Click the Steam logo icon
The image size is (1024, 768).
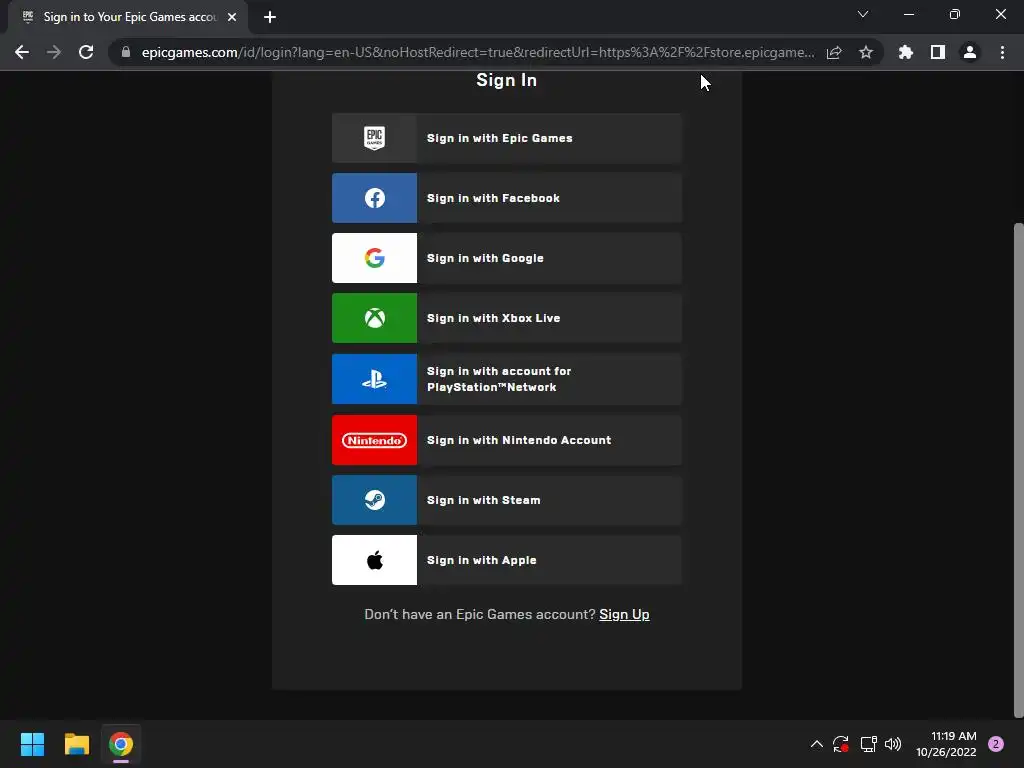374,500
